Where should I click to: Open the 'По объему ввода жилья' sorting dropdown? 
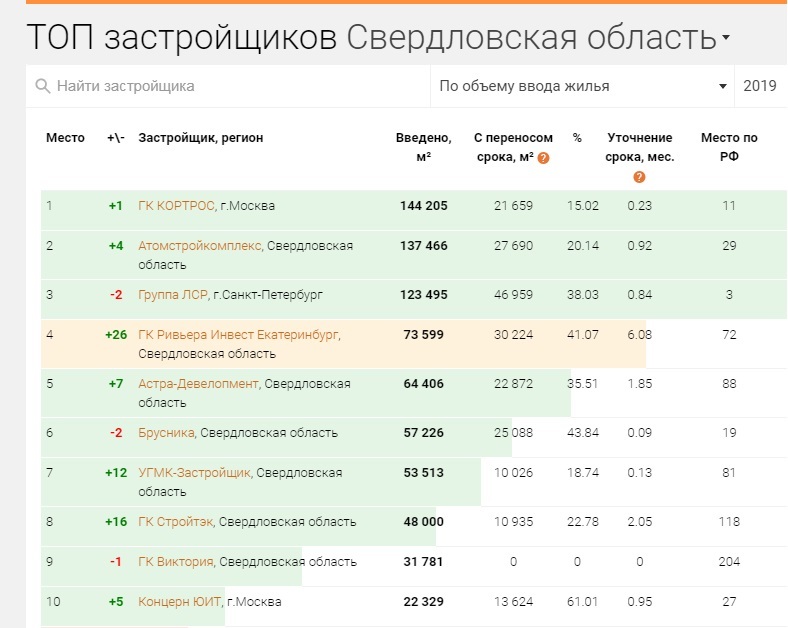coord(583,87)
